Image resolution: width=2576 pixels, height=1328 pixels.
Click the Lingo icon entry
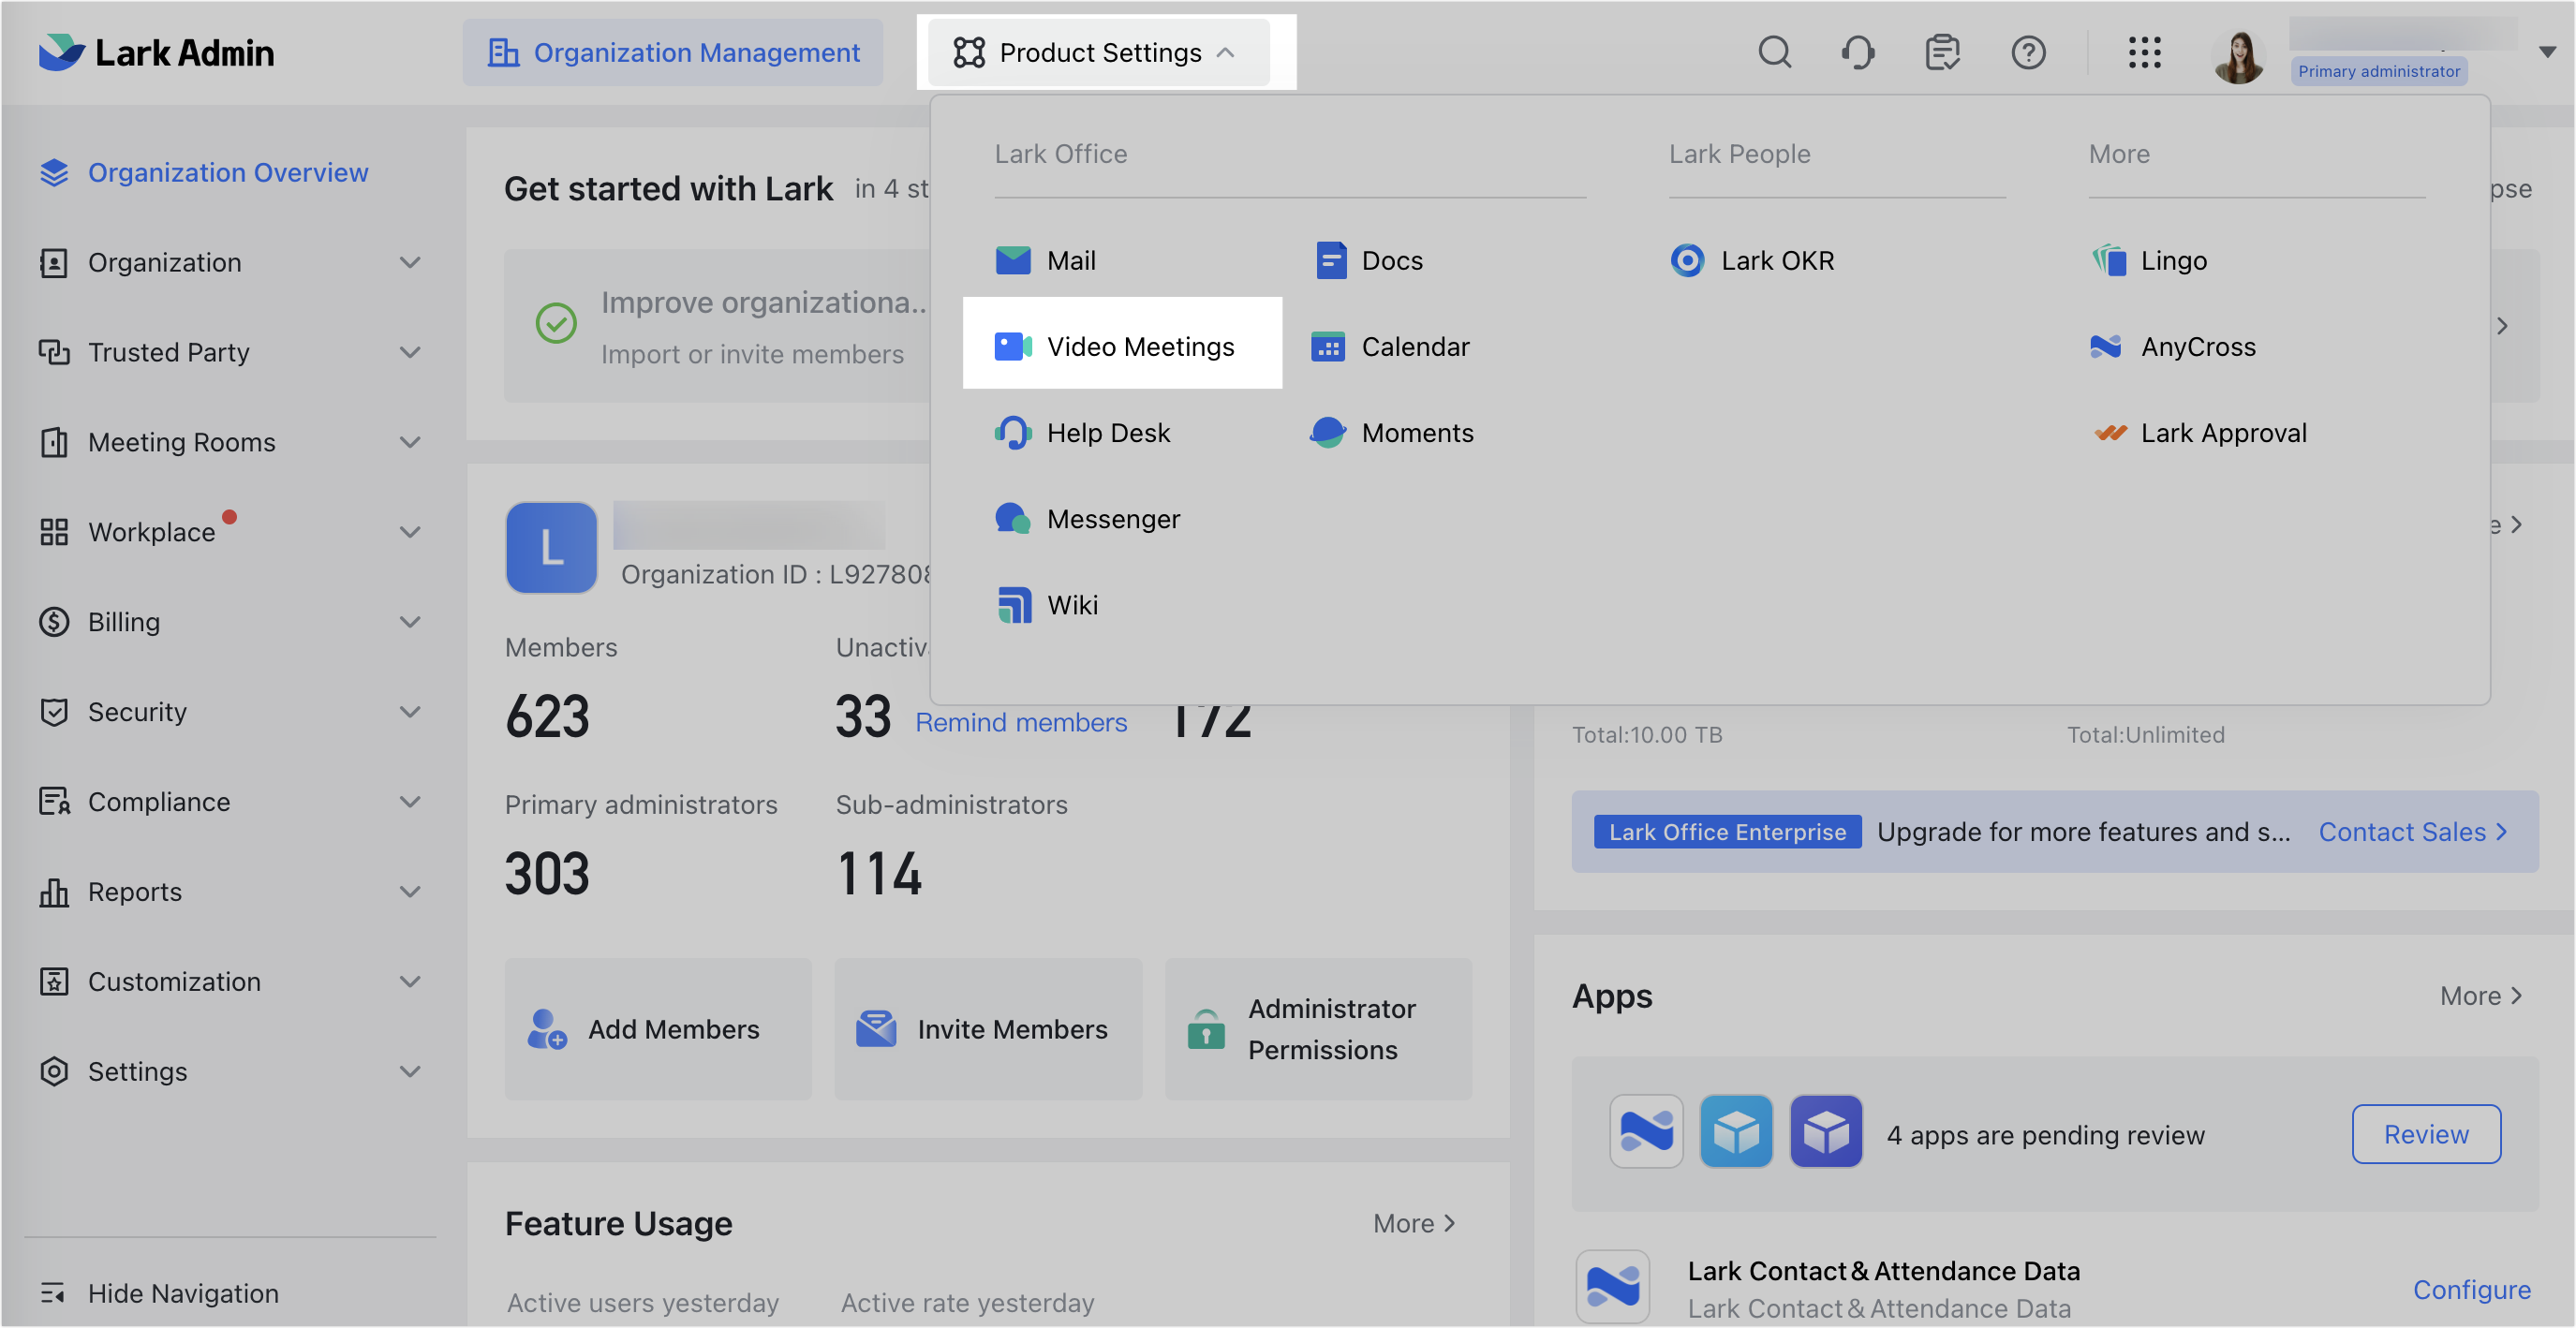[x=2148, y=260]
